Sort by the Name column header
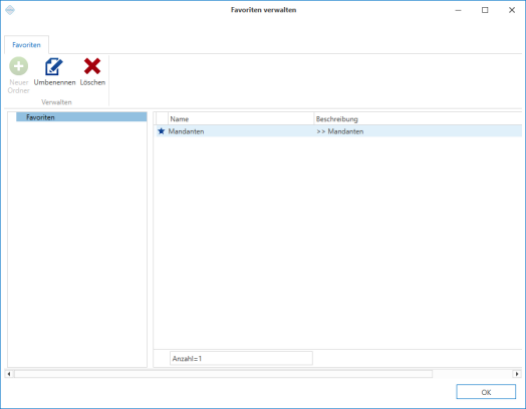Image resolution: width=526 pixels, height=409 pixels. 241,119
